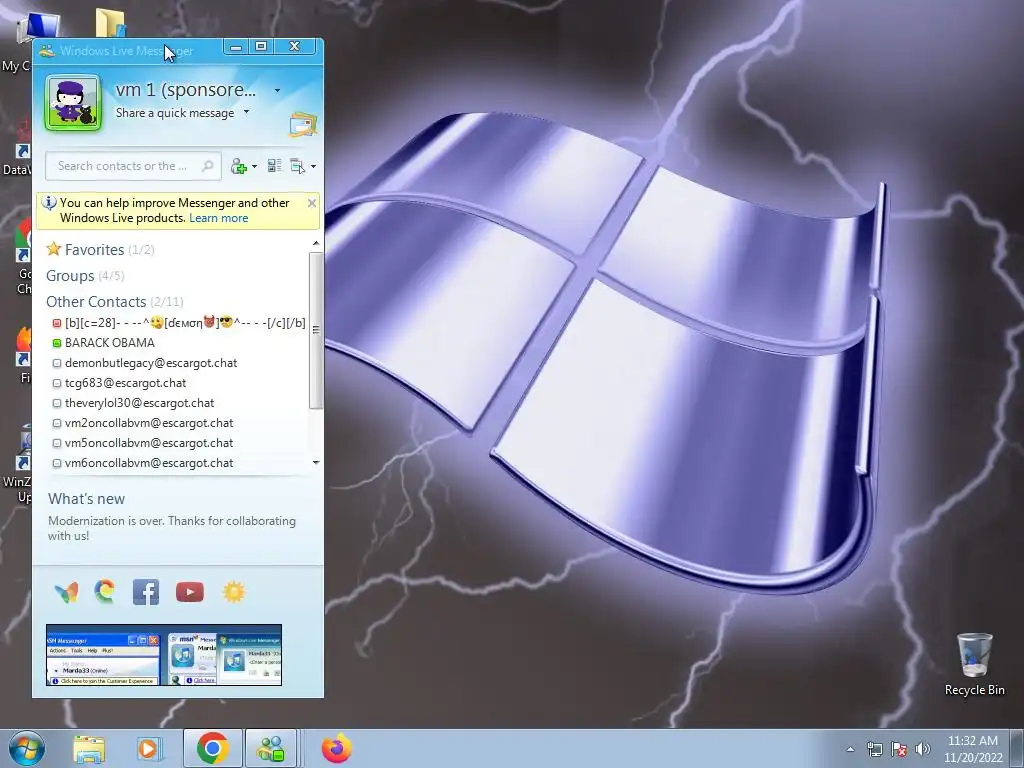
Task: Dismiss the improve Messenger notification
Action: point(312,203)
